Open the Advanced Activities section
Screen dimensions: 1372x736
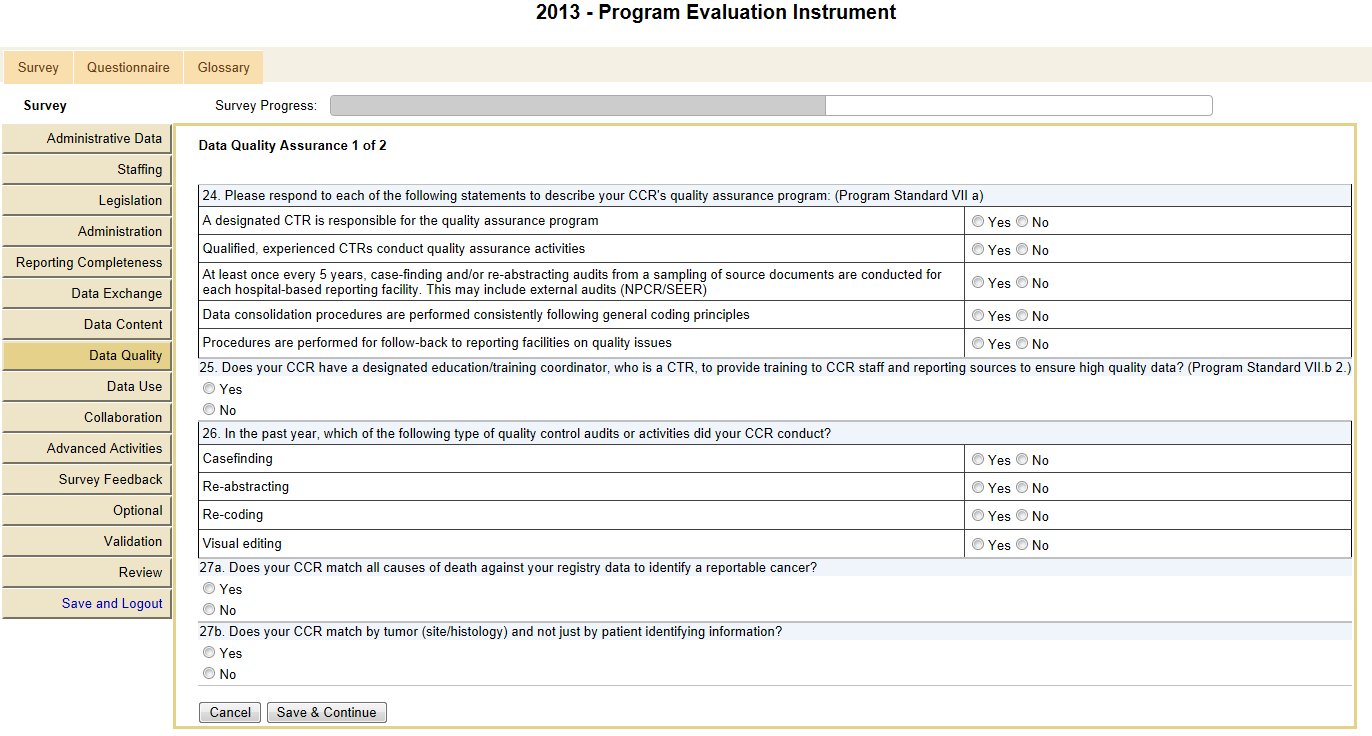(104, 449)
